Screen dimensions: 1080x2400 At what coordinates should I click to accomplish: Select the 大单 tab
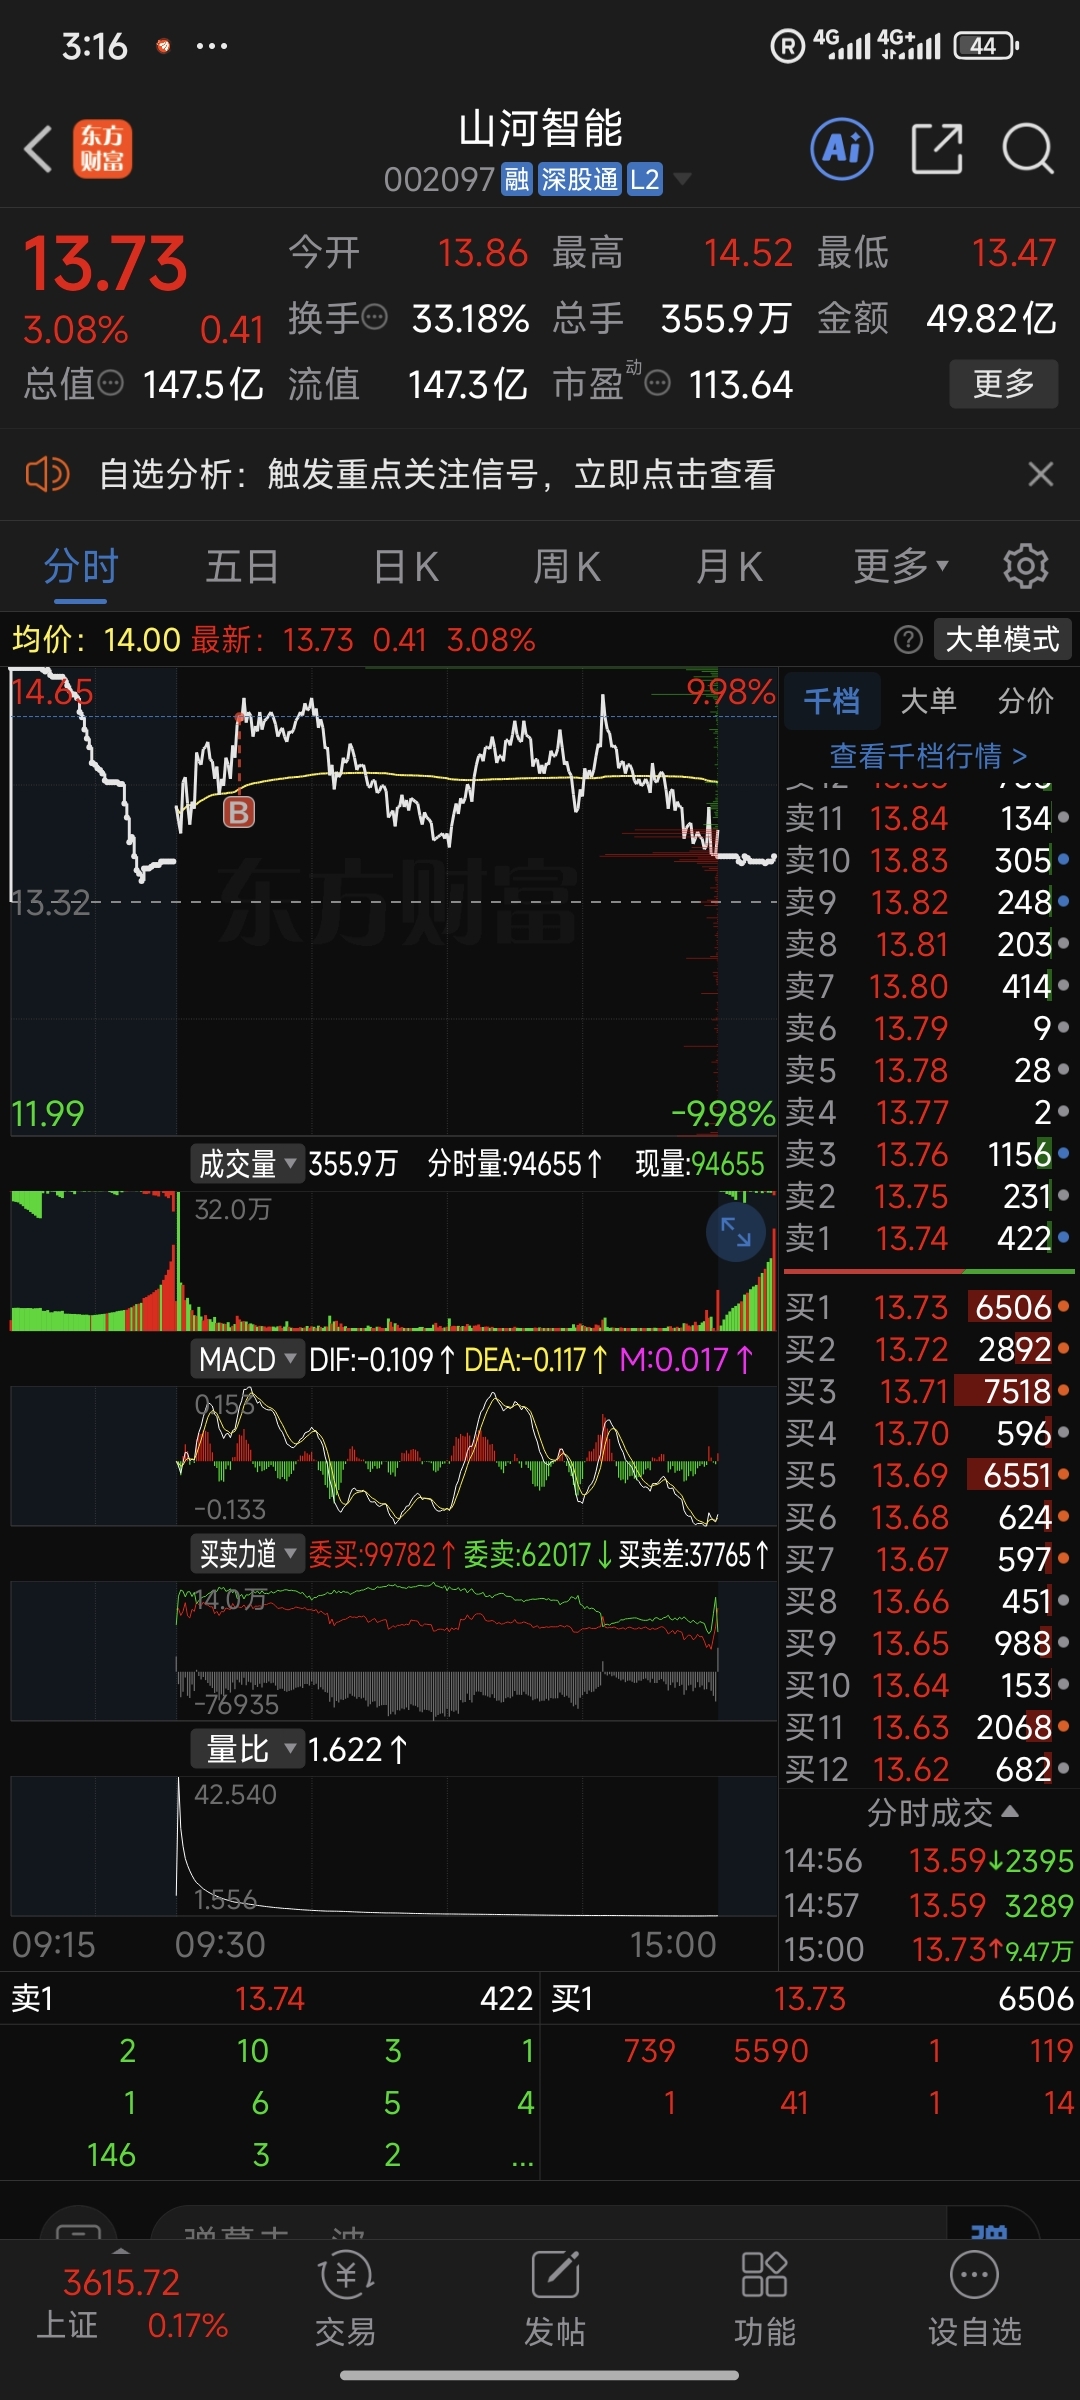928,701
